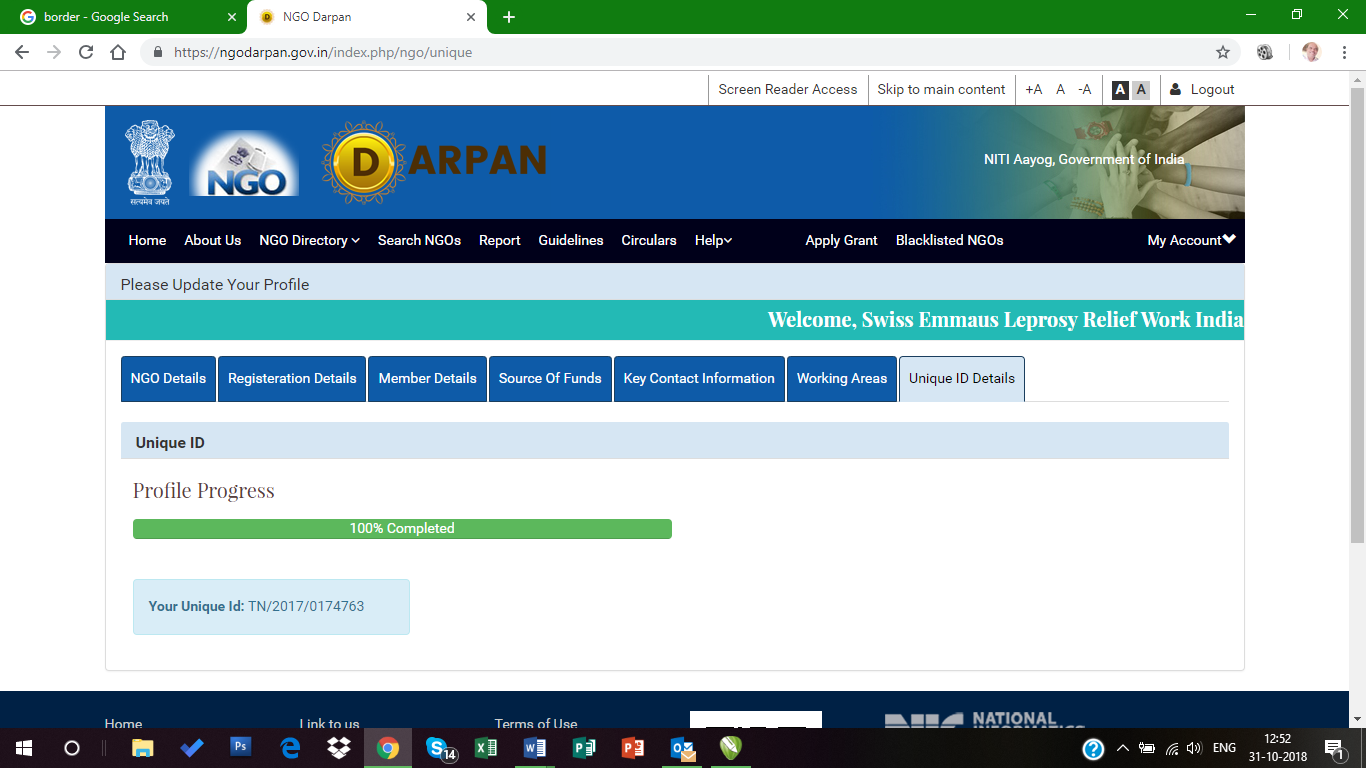Switch to the Working Areas tab
Viewport: 1366px width, 768px height.
tap(842, 379)
